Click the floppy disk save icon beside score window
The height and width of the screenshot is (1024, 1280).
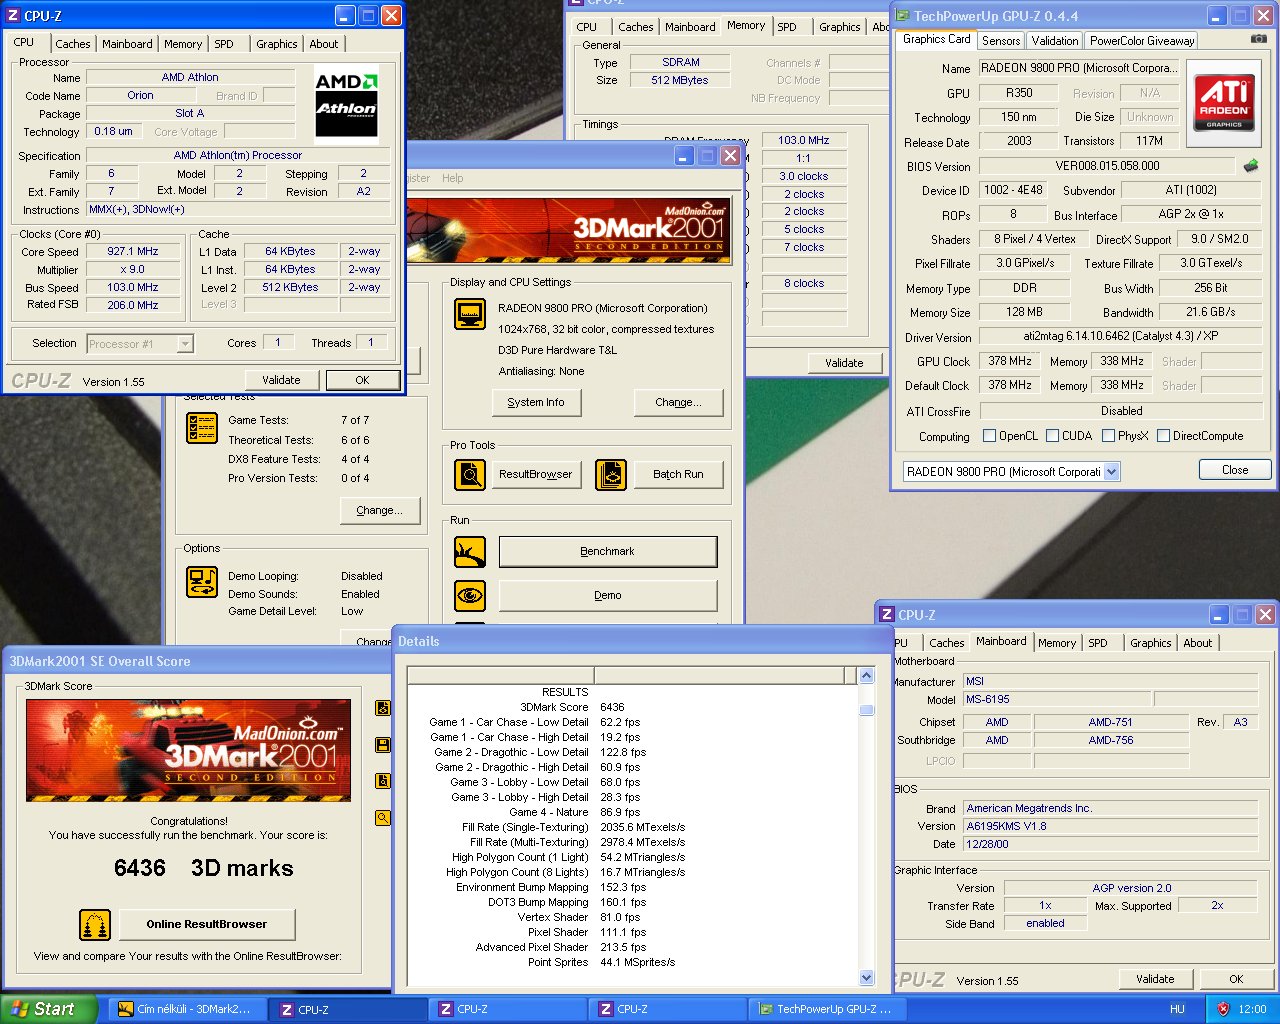[382, 745]
